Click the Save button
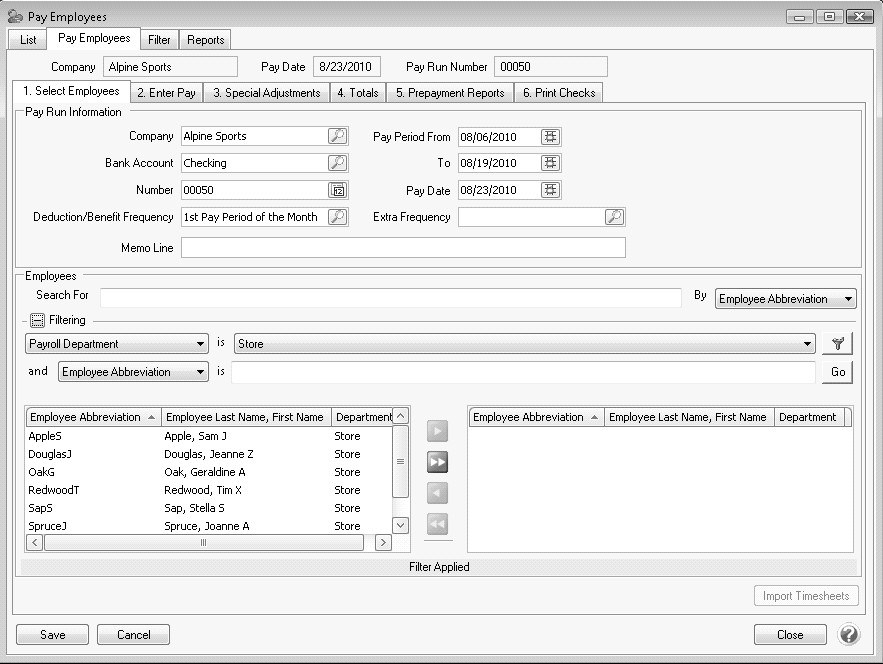883x664 pixels. coord(53,635)
